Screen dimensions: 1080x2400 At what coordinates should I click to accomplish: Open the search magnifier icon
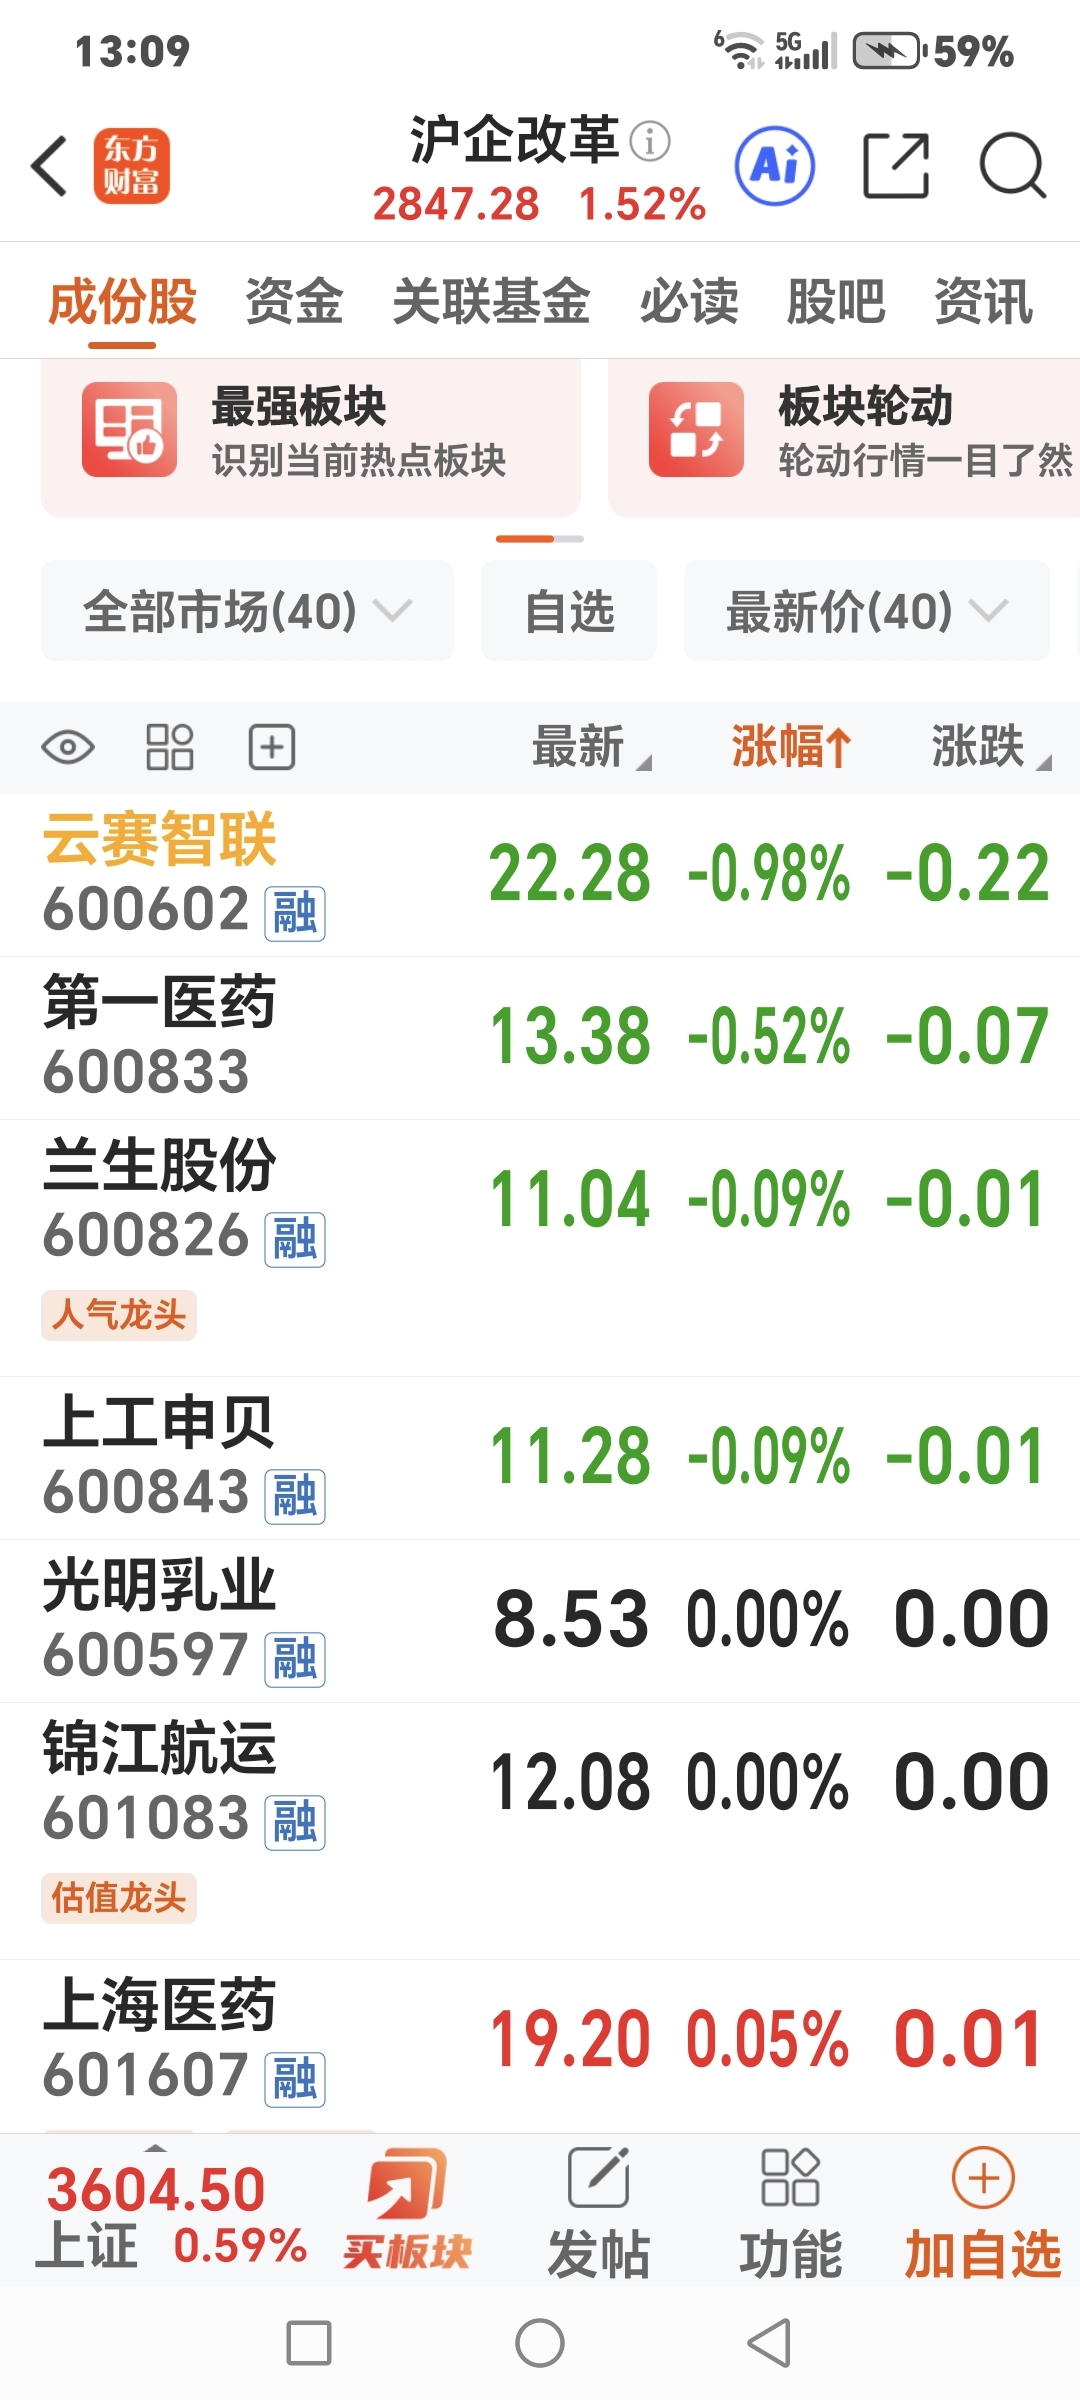coord(1012,166)
